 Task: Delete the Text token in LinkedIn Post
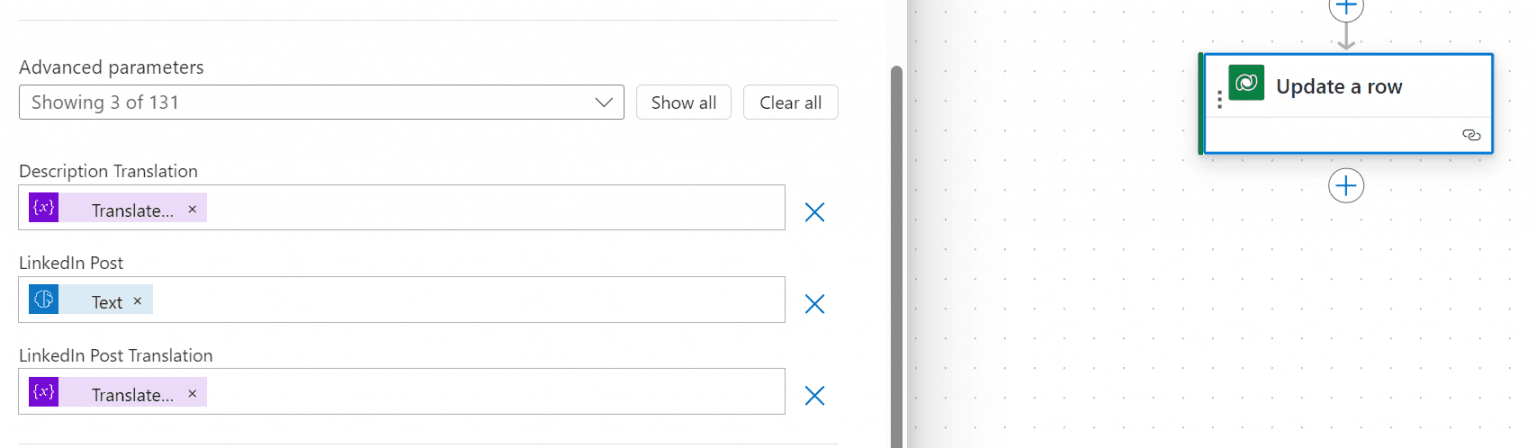coord(137,301)
